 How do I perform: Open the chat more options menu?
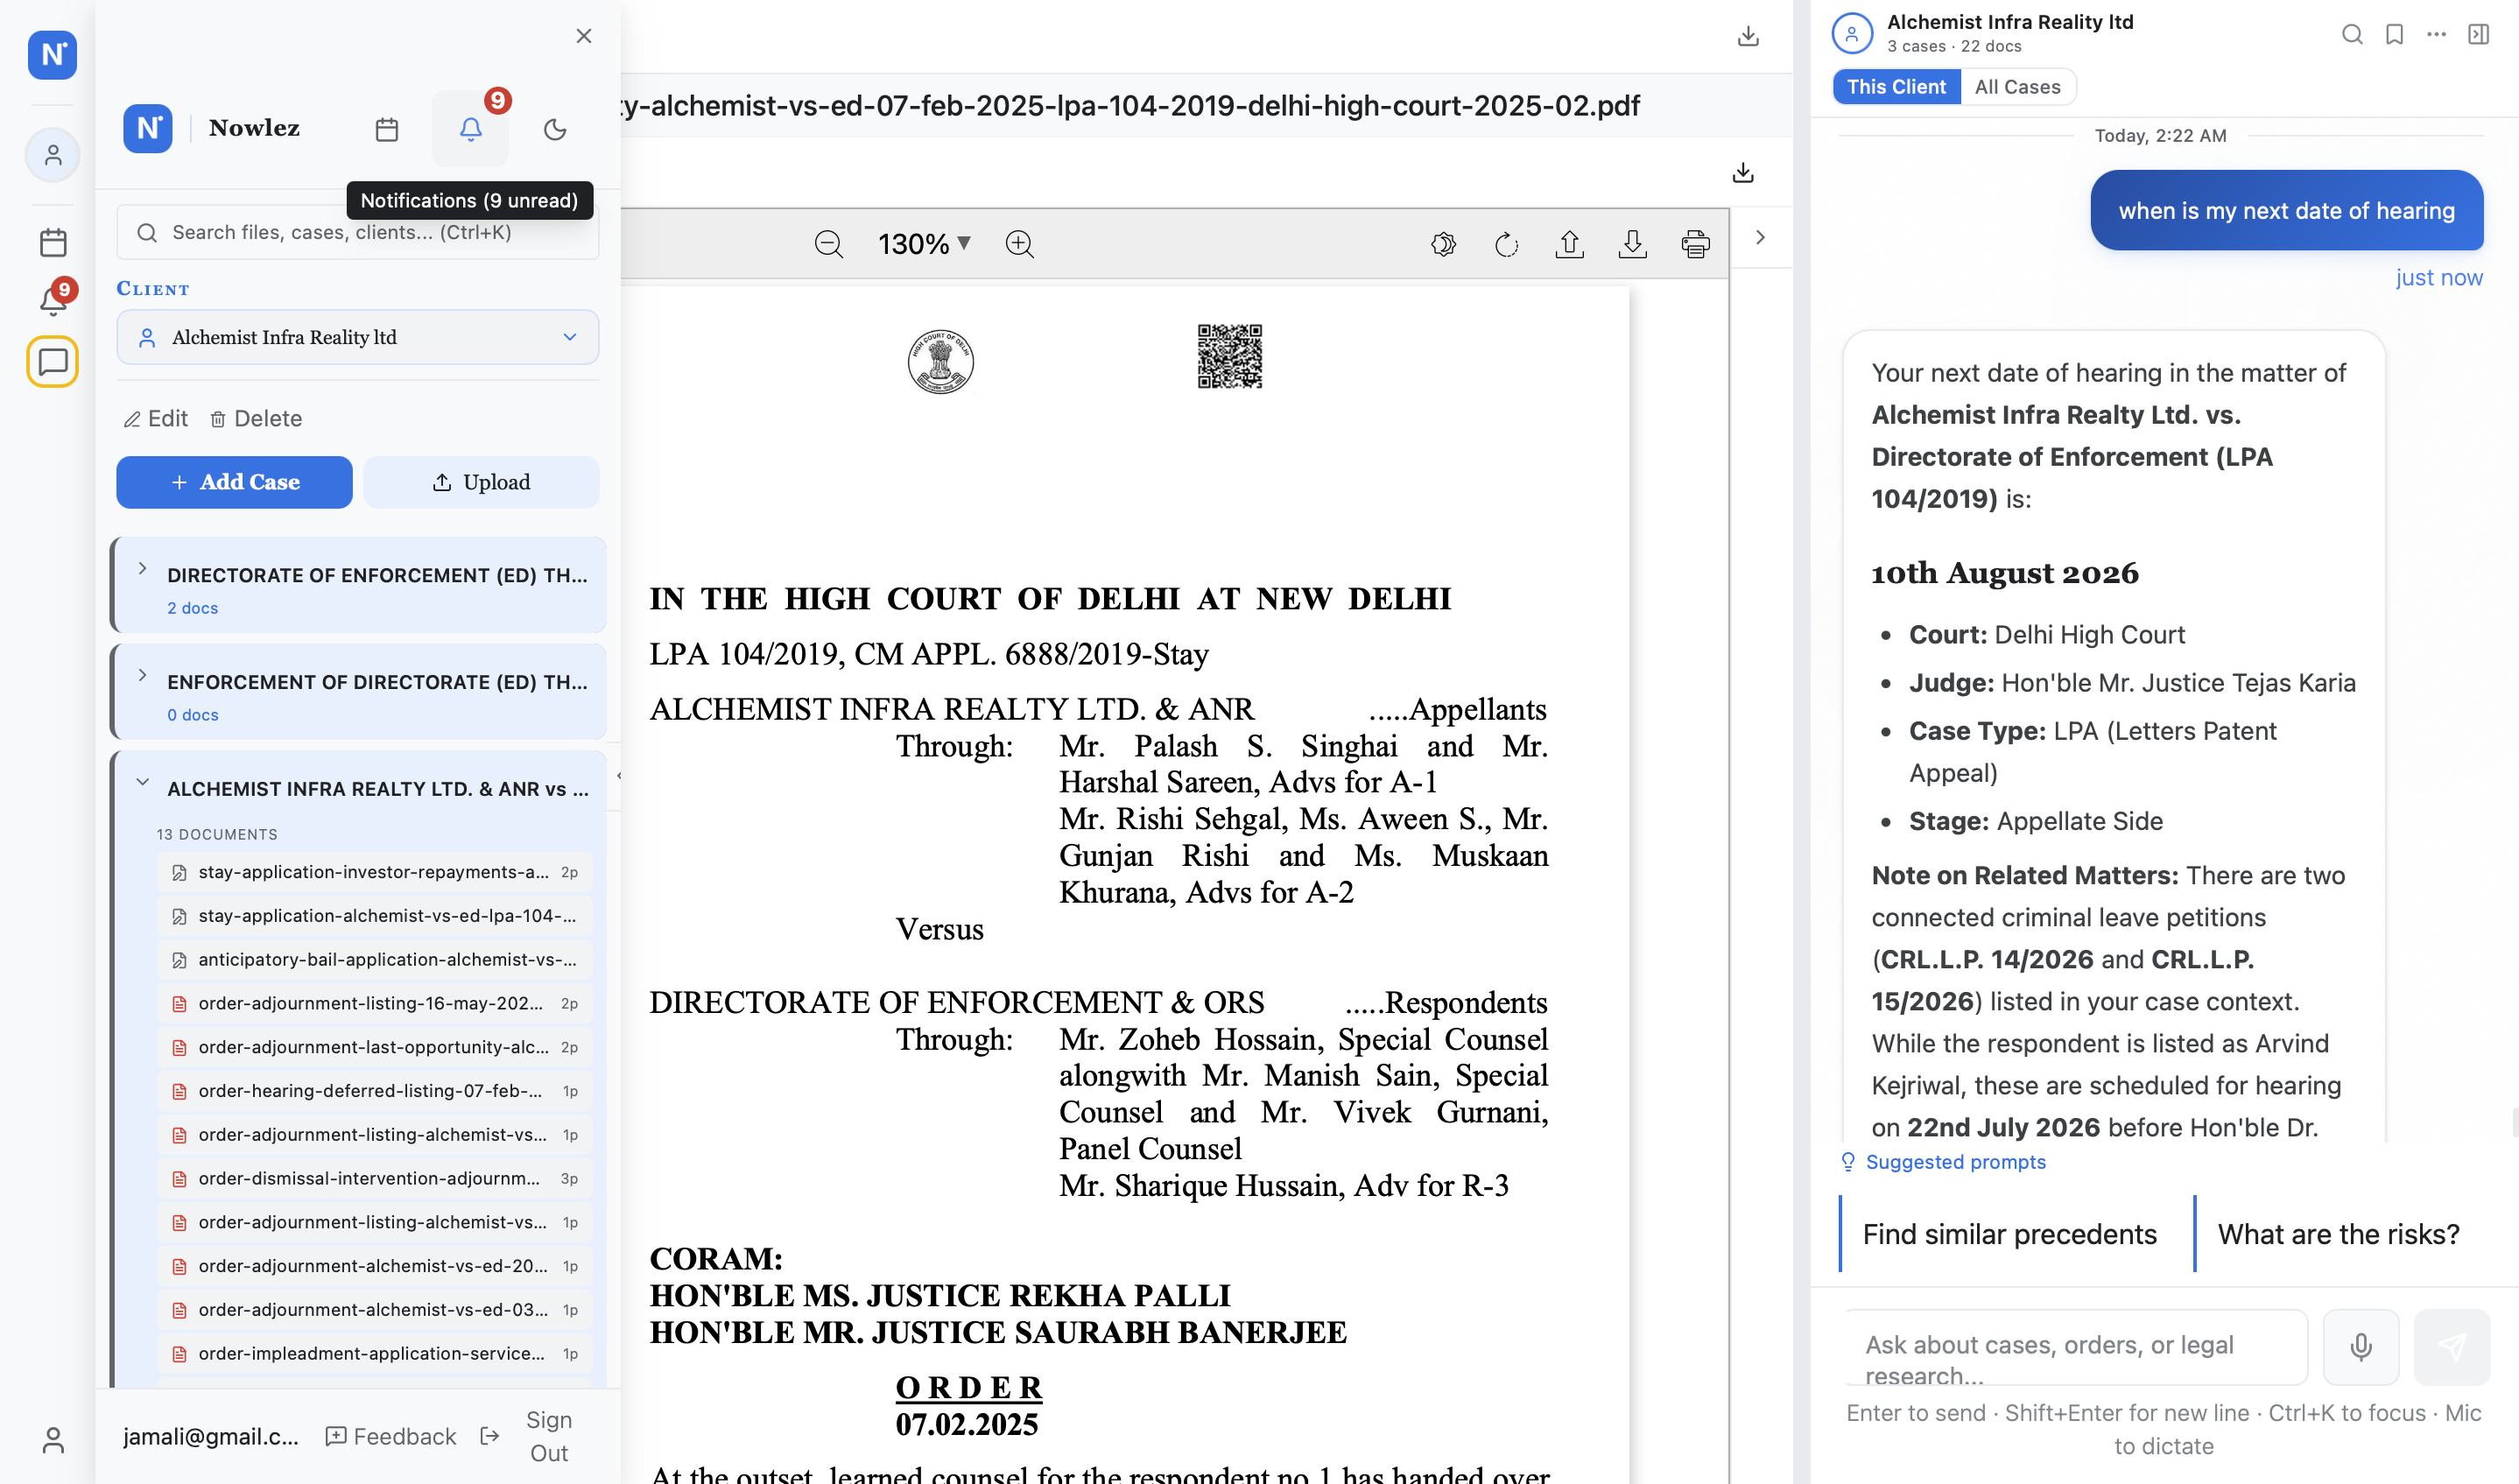click(x=2436, y=34)
